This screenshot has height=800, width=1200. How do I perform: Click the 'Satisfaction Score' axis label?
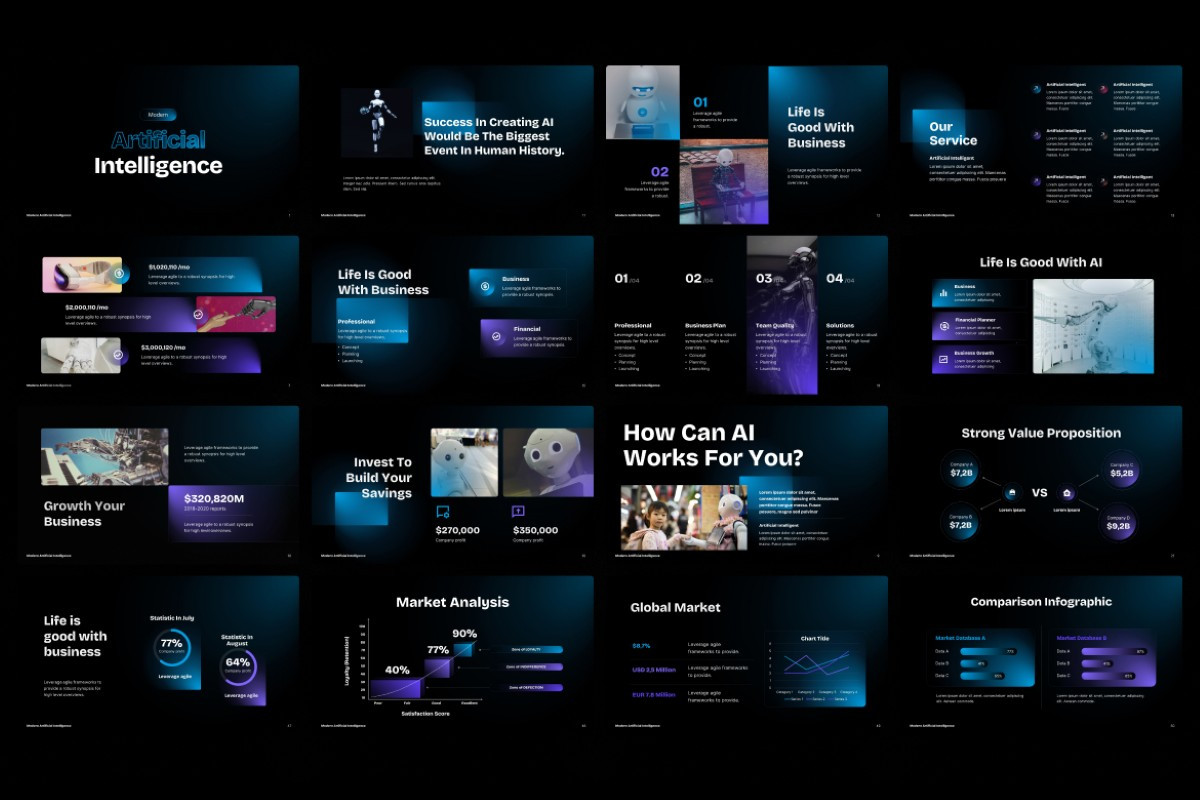coord(426,713)
